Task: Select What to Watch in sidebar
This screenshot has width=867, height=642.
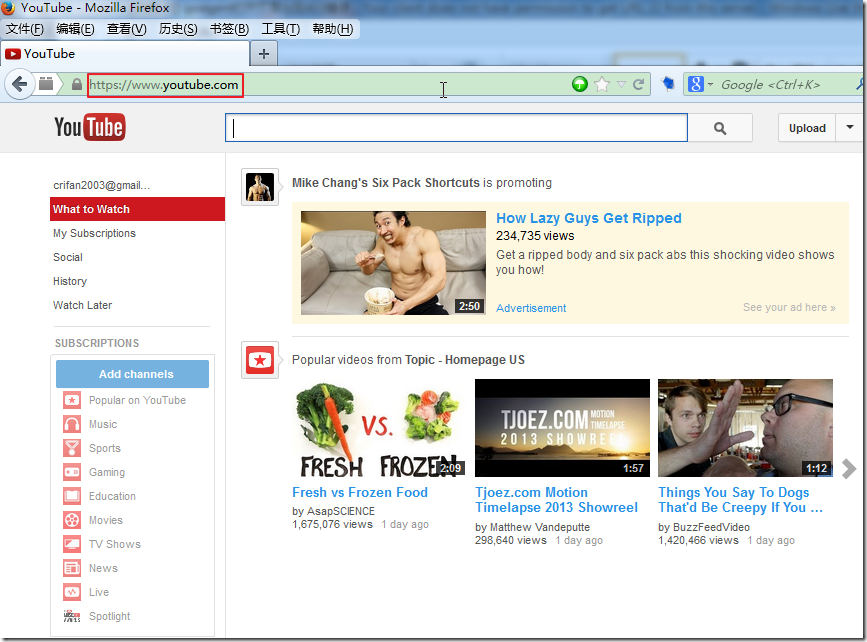Action: coord(137,209)
